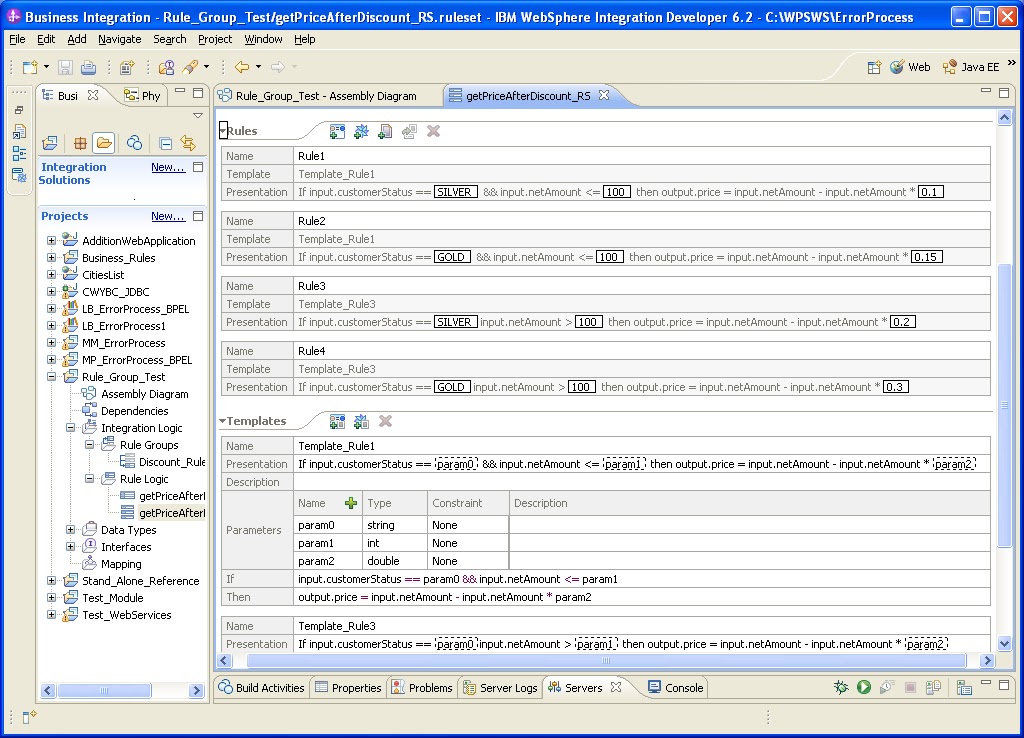
Task: Select Assembly Diagram in project tree
Action: pos(144,394)
